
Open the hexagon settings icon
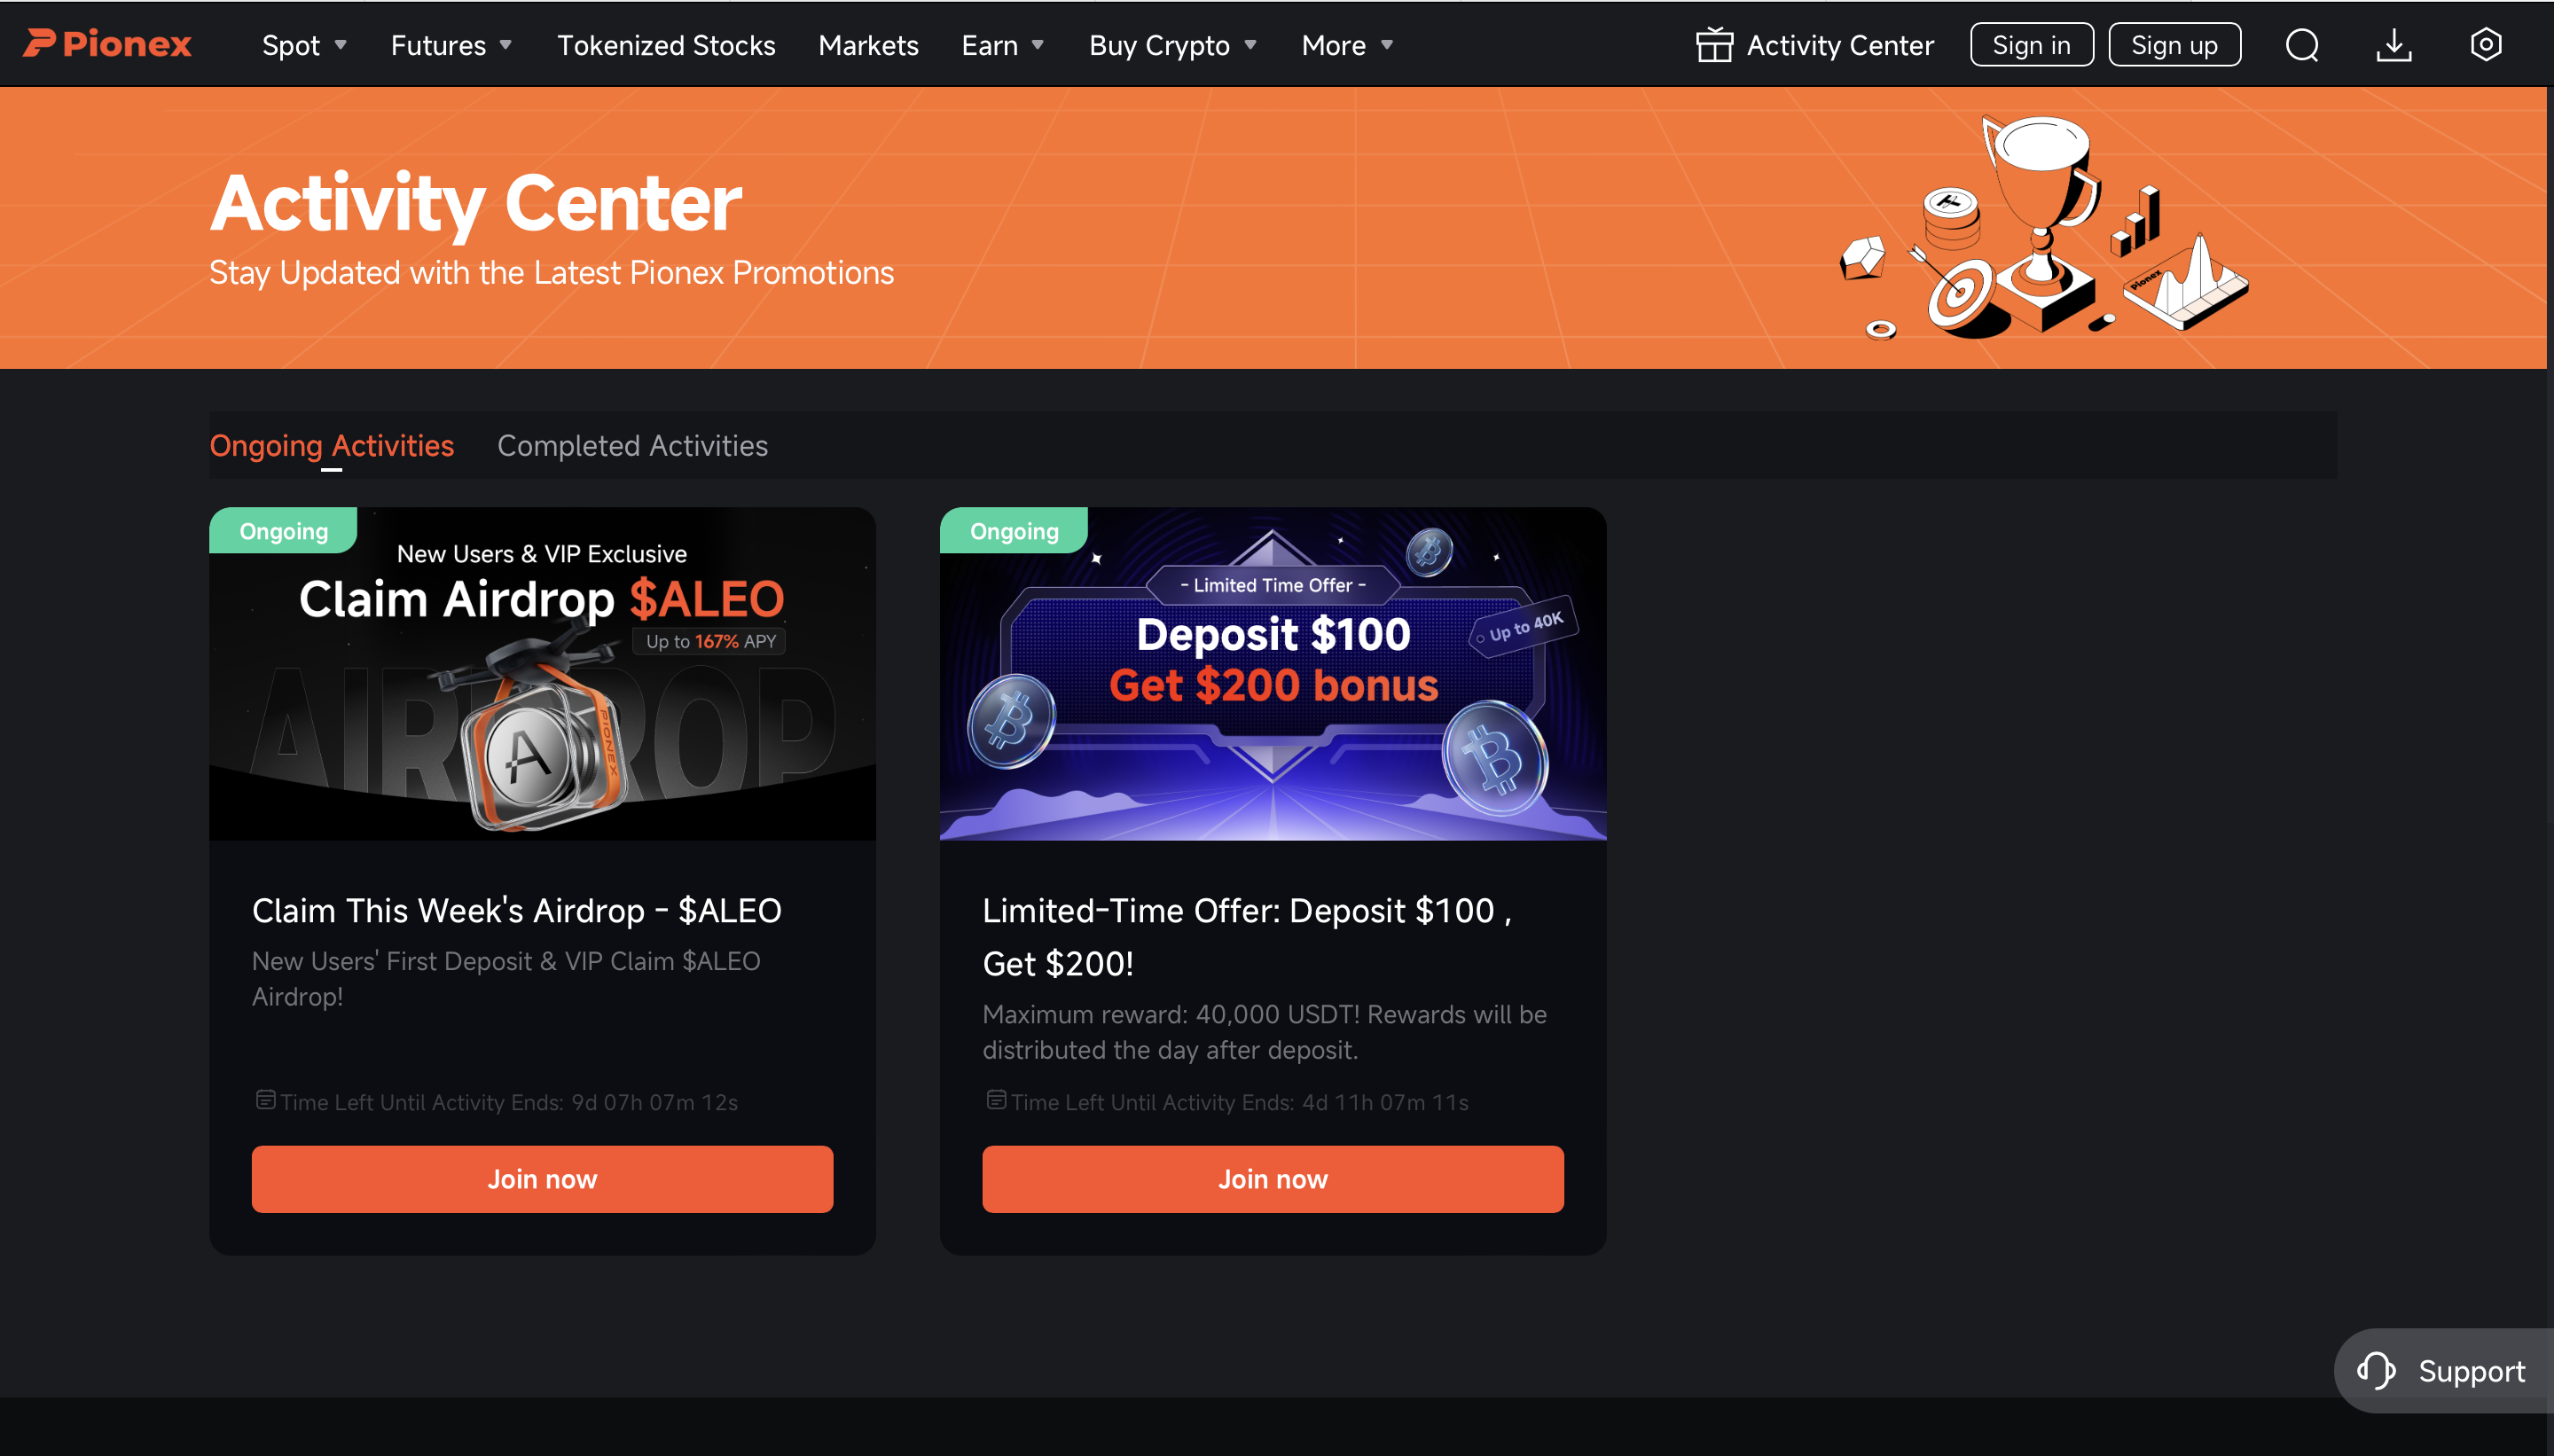[x=2486, y=45]
